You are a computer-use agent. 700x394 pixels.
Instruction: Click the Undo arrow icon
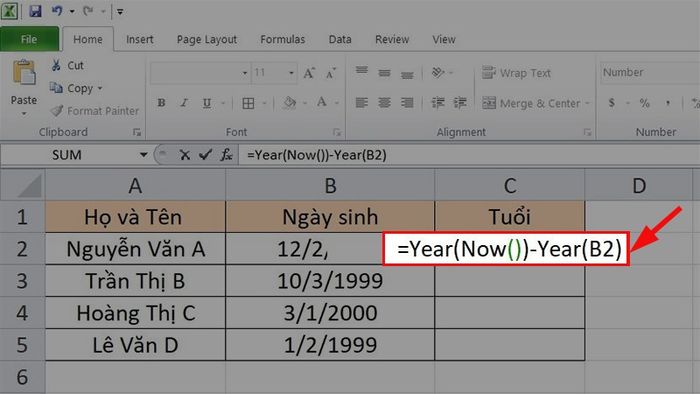coord(57,11)
